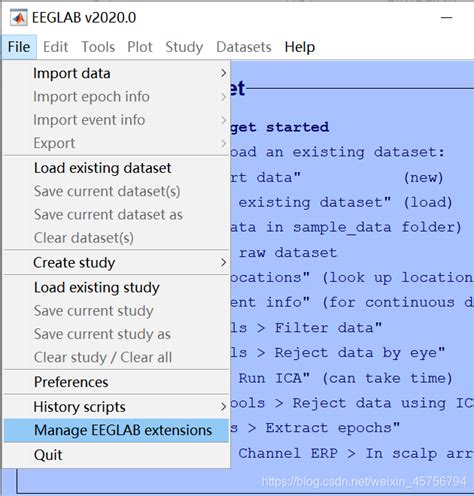Open the Import epoch info submenu arrow
The image size is (474, 496).
[224, 97]
